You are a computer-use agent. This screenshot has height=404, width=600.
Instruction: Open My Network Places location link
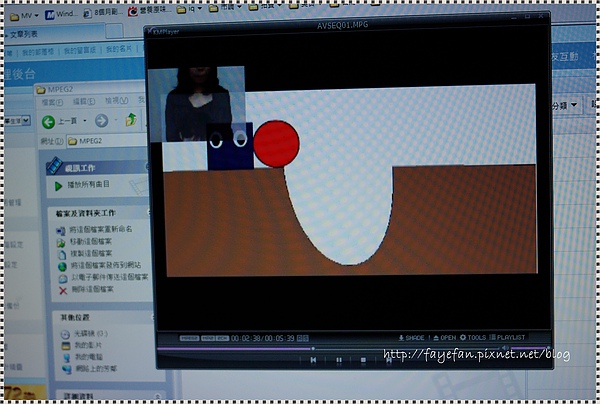[96, 369]
